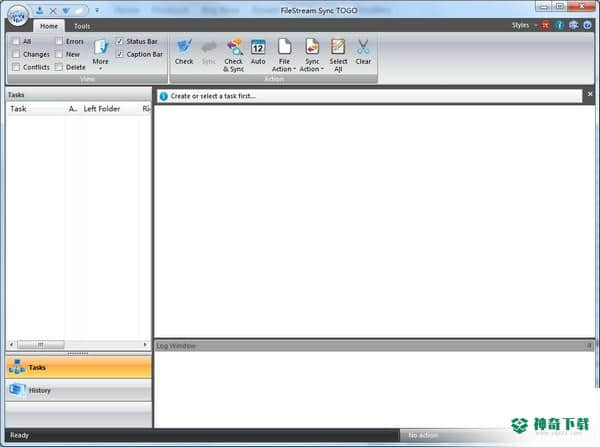Uncheck the Status Bar option
The image size is (600, 447).
pos(119,41)
